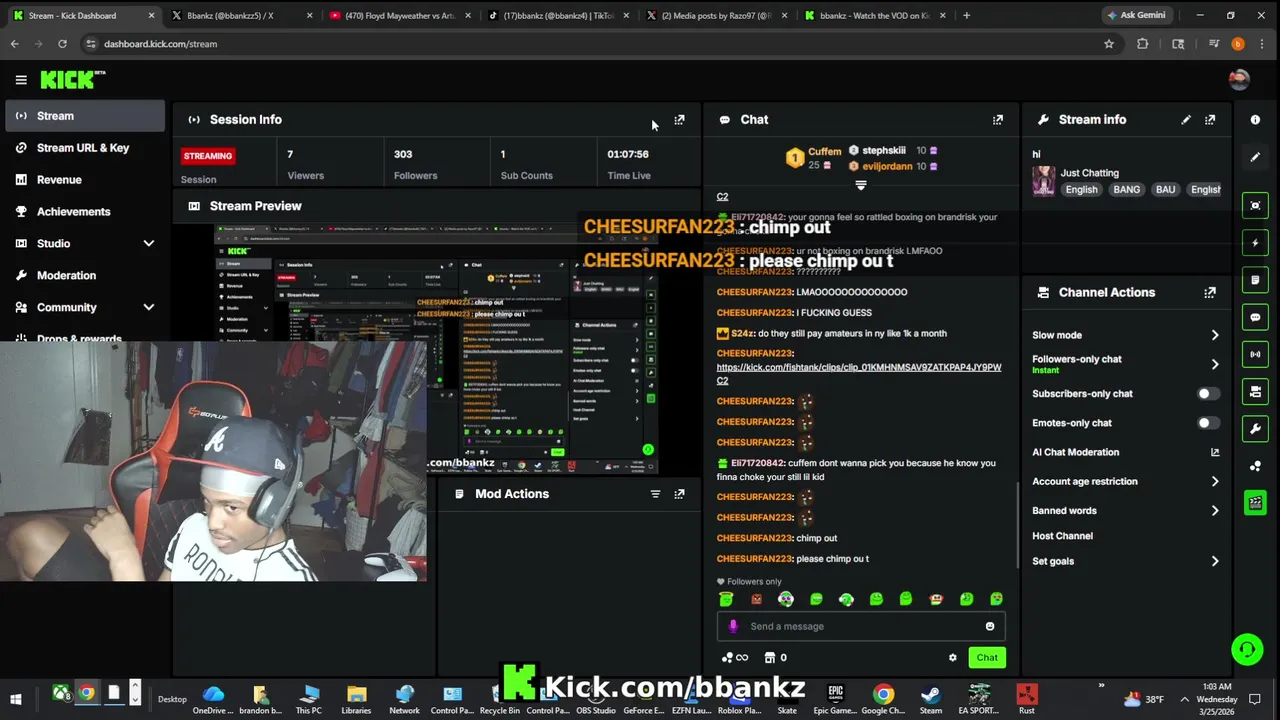Open the Windows Start menu
Image resolution: width=1280 pixels, height=720 pixels.
point(16,699)
